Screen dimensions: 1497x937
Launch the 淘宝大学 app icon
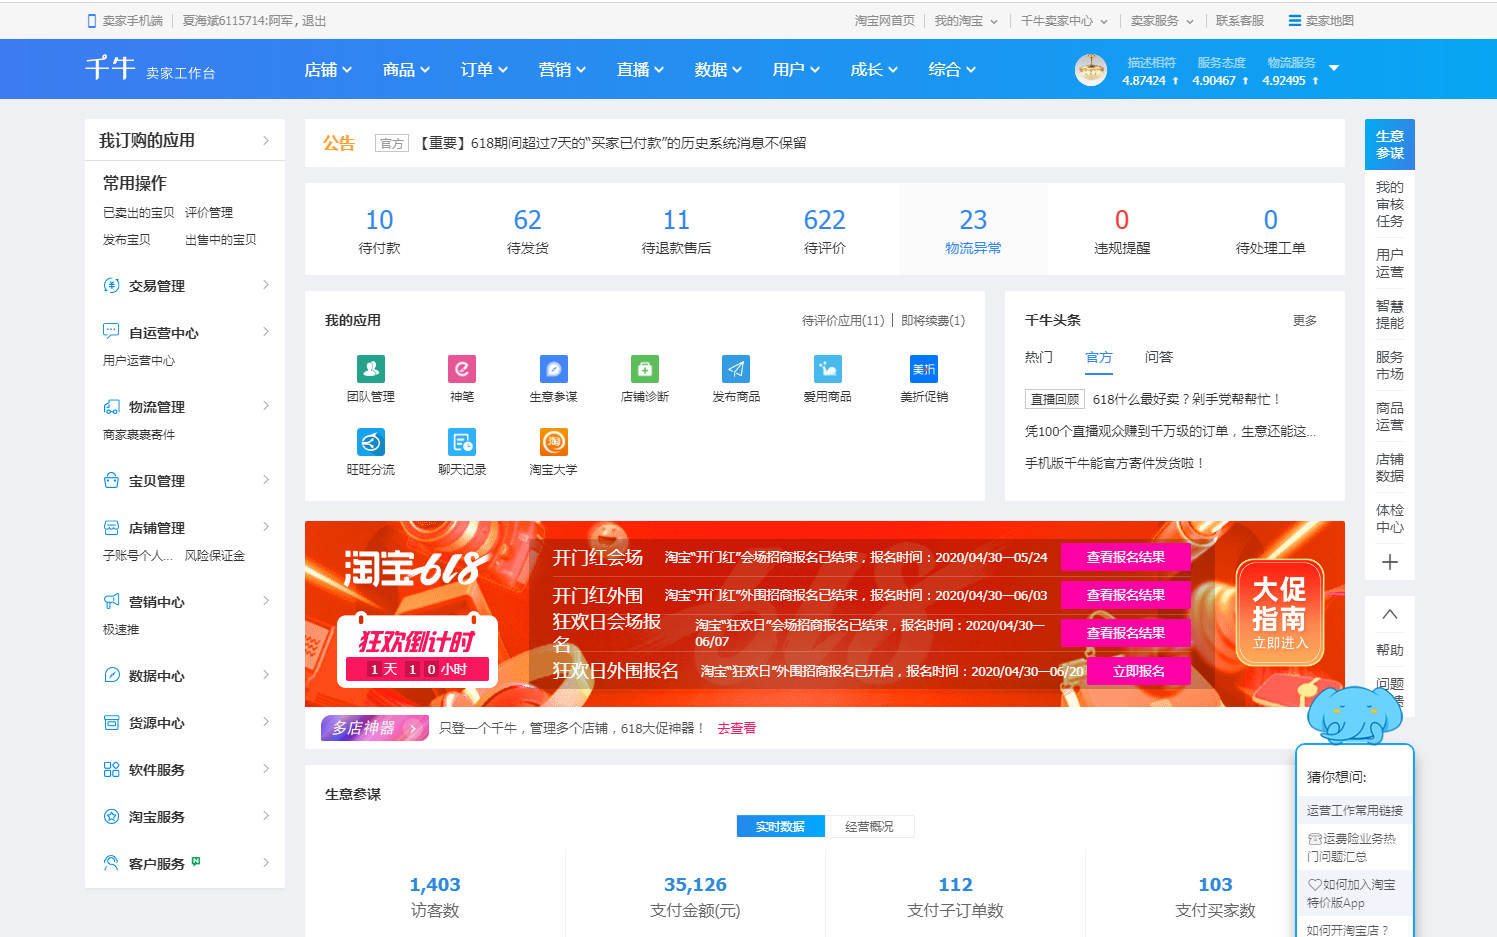tap(554, 442)
